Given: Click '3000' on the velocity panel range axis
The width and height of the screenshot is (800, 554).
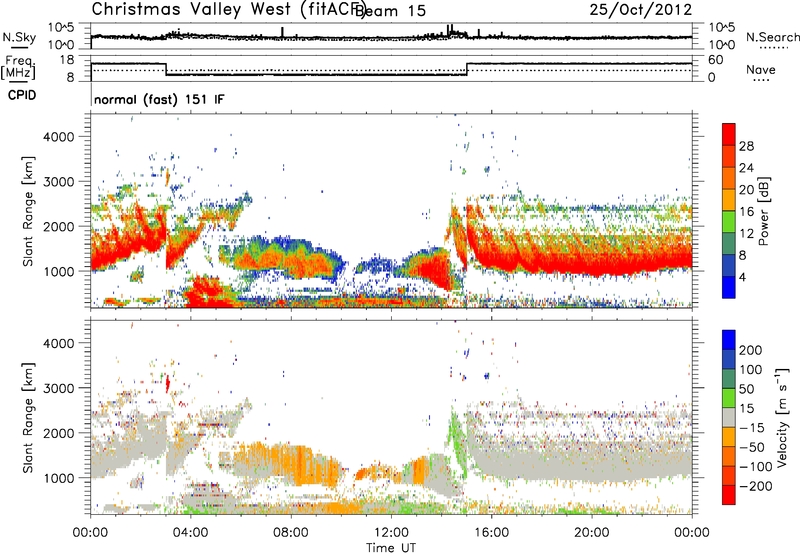Looking at the screenshot, I should tap(58, 388).
